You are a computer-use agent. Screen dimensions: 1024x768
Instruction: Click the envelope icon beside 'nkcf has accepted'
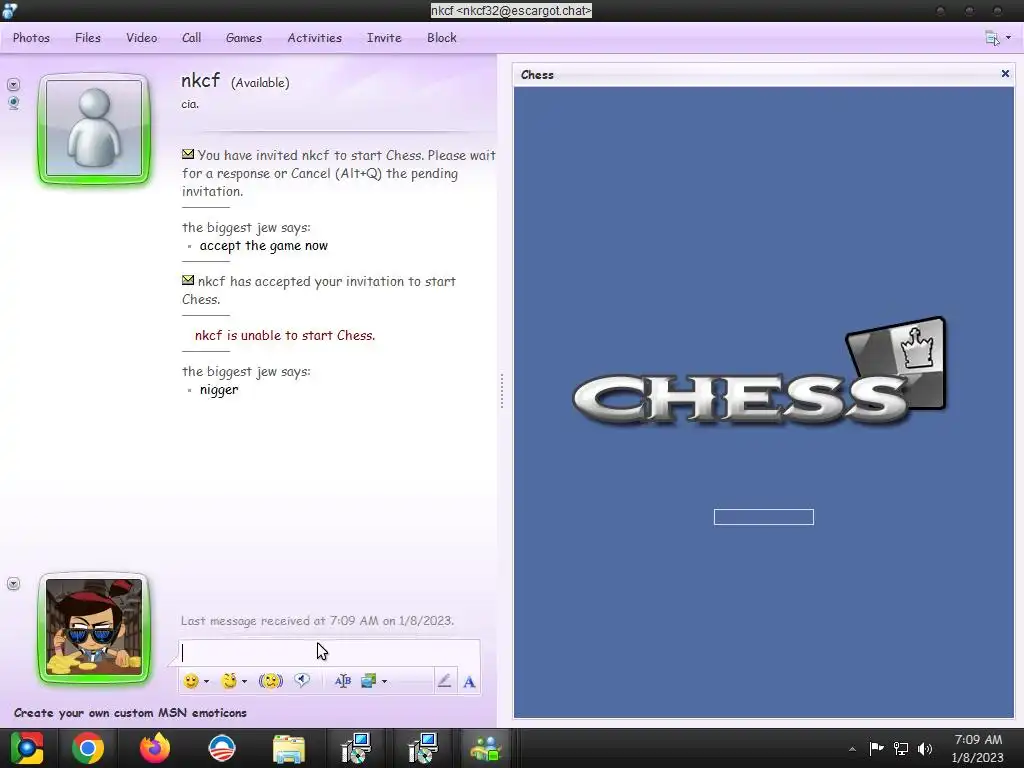point(188,280)
